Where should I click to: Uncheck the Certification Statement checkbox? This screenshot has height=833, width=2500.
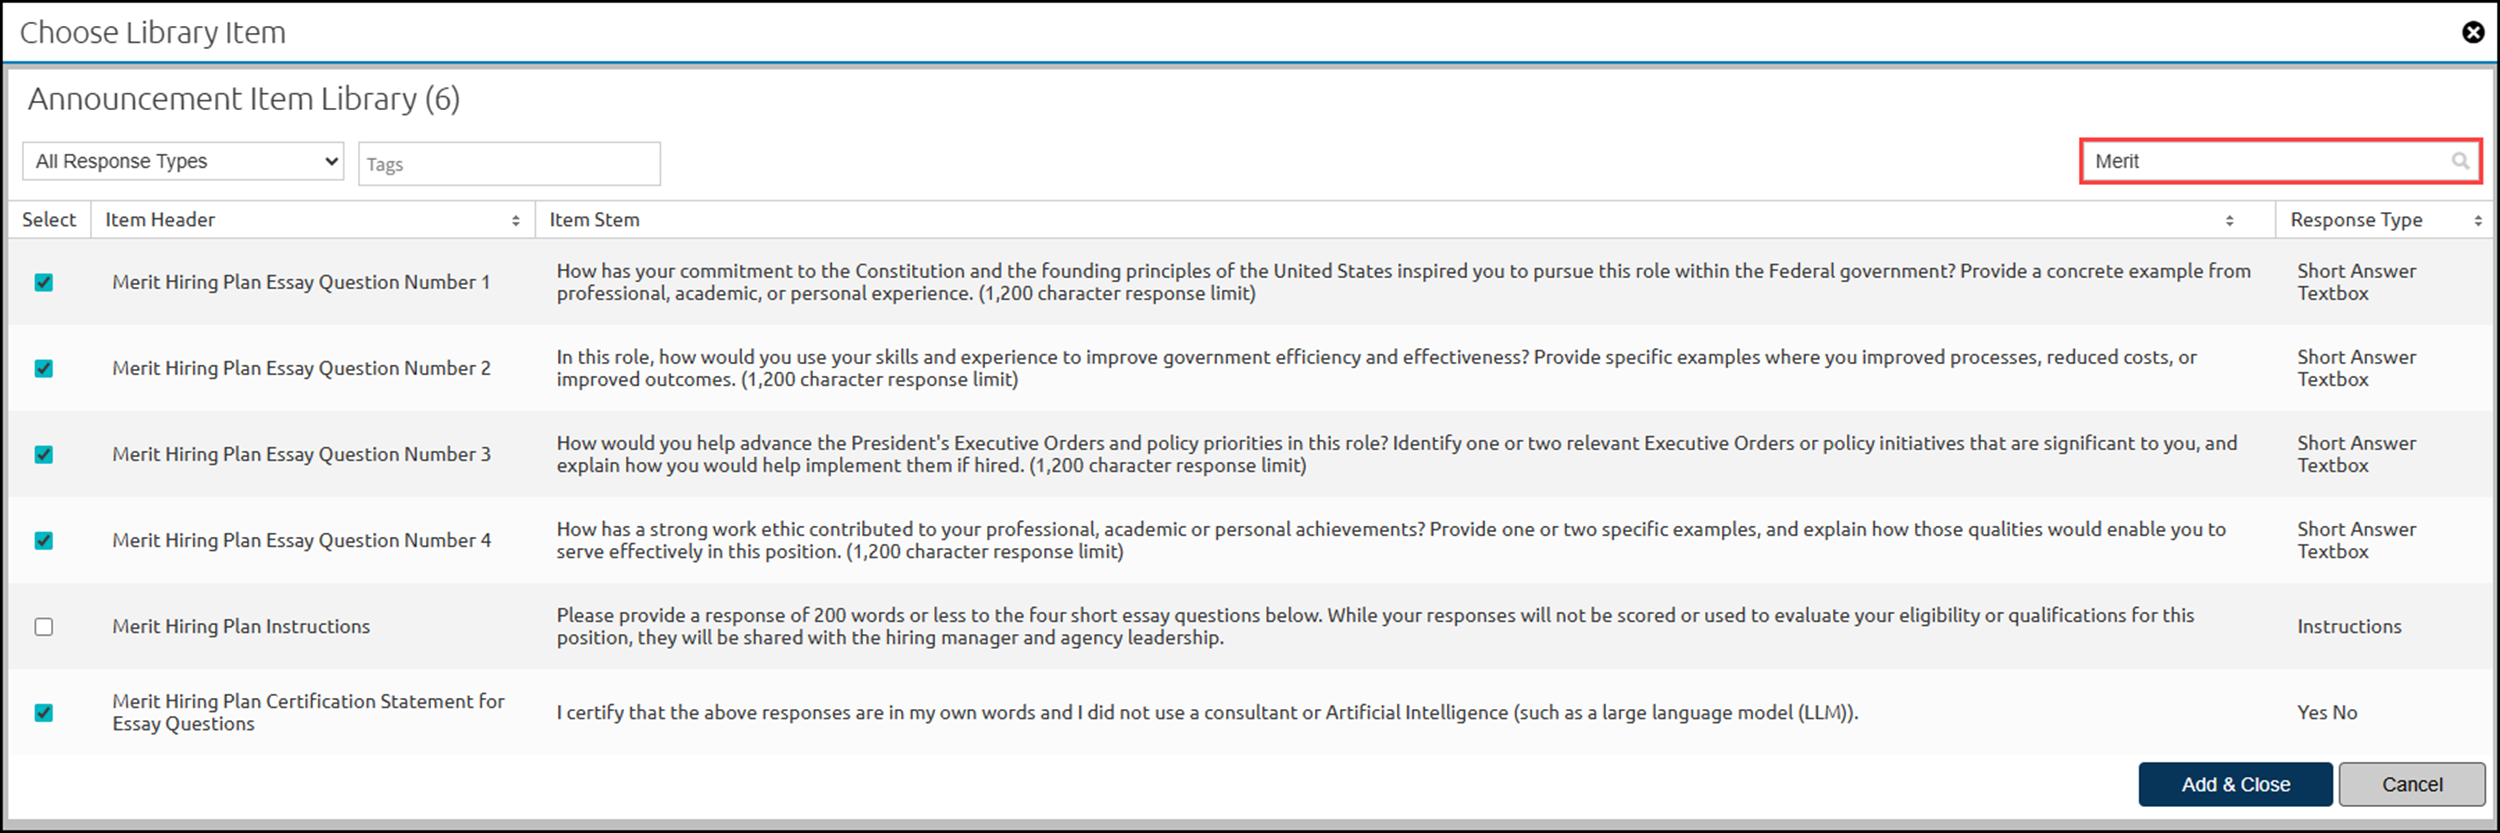click(44, 712)
